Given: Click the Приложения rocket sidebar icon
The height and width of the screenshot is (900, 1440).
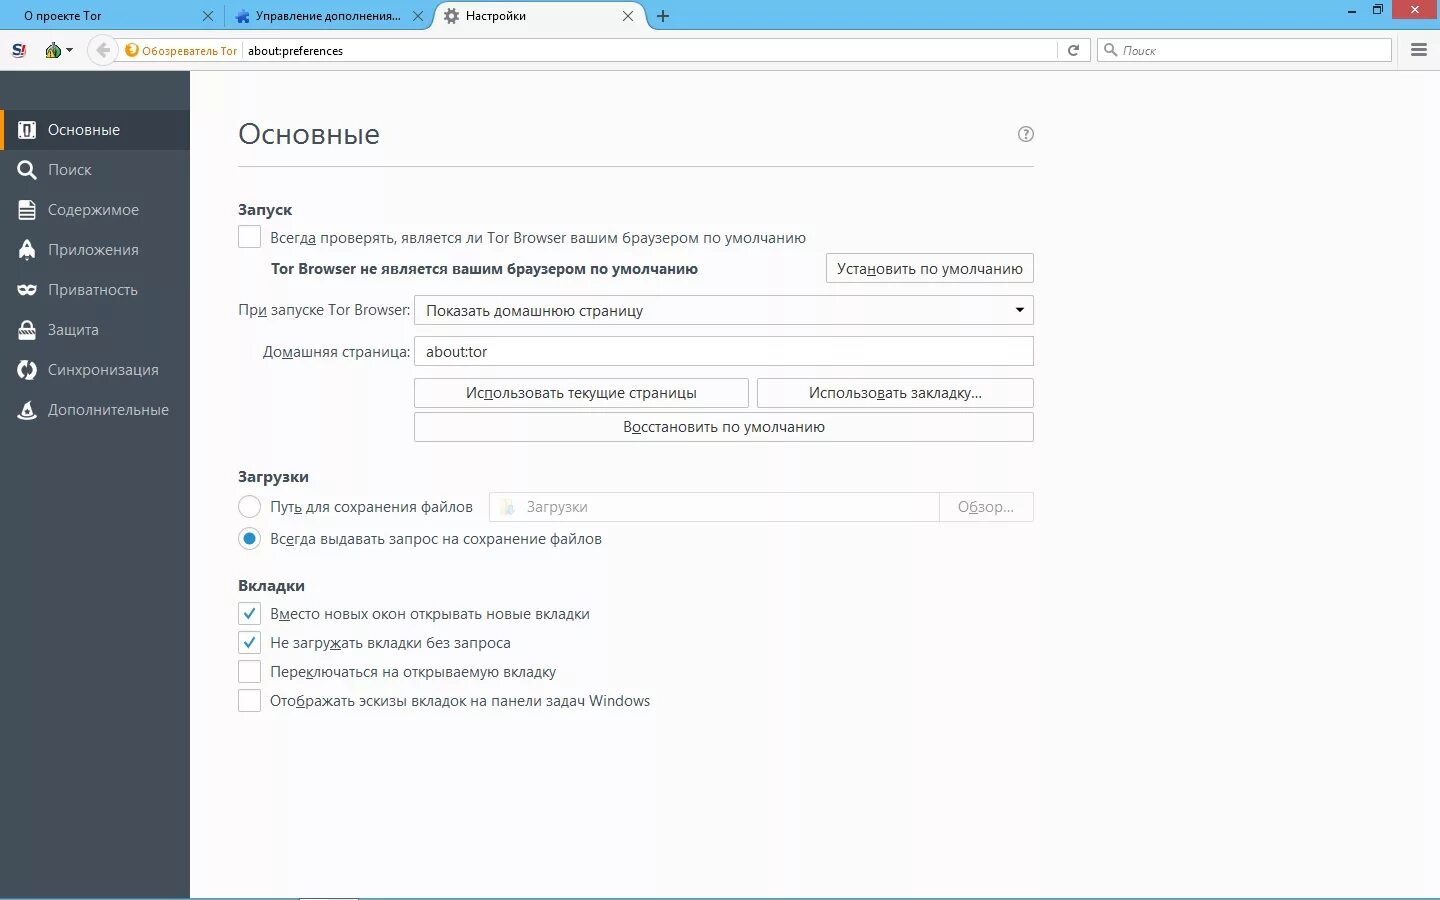Looking at the screenshot, I should tap(27, 250).
